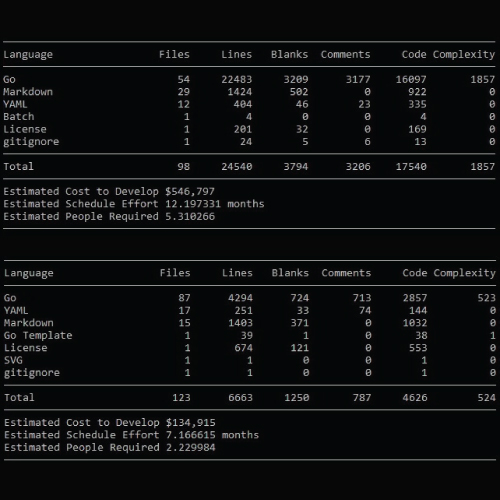Screen dimensions: 500x500
Task: Click Markdown files count 29
Action: point(184,92)
